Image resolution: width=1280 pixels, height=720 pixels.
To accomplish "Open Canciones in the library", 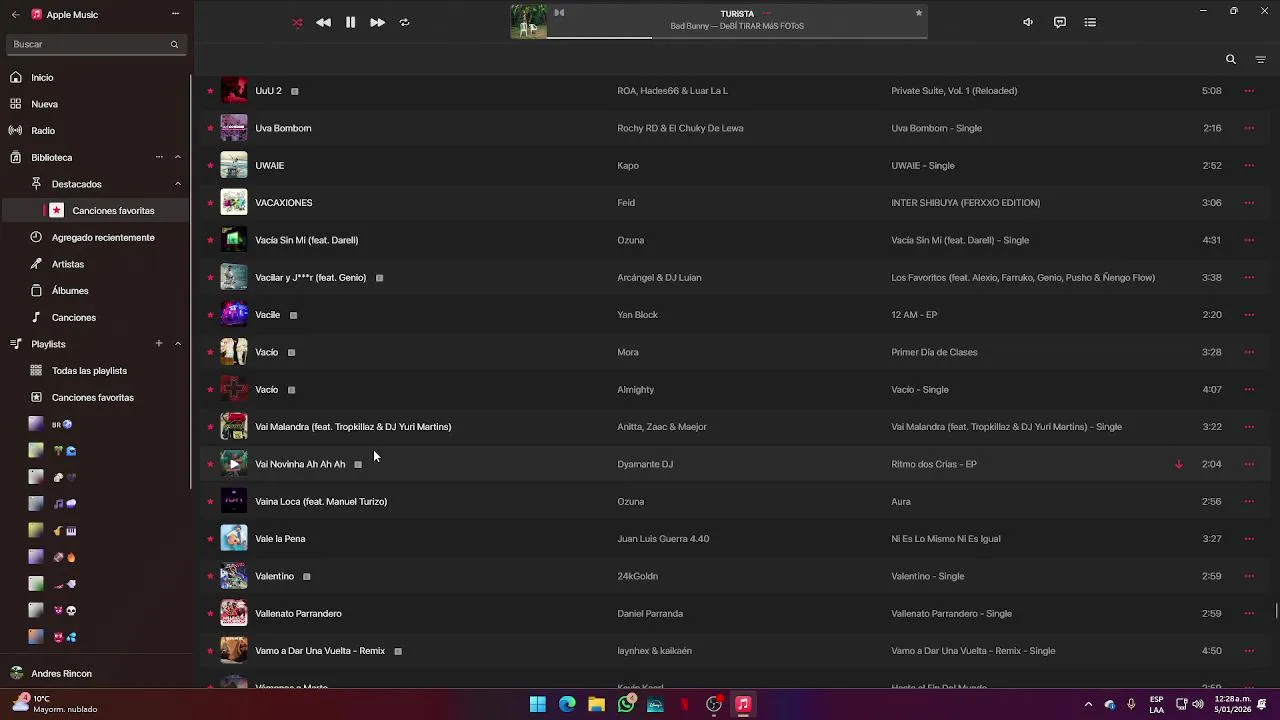I will pyautogui.click(x=74, y=318).
